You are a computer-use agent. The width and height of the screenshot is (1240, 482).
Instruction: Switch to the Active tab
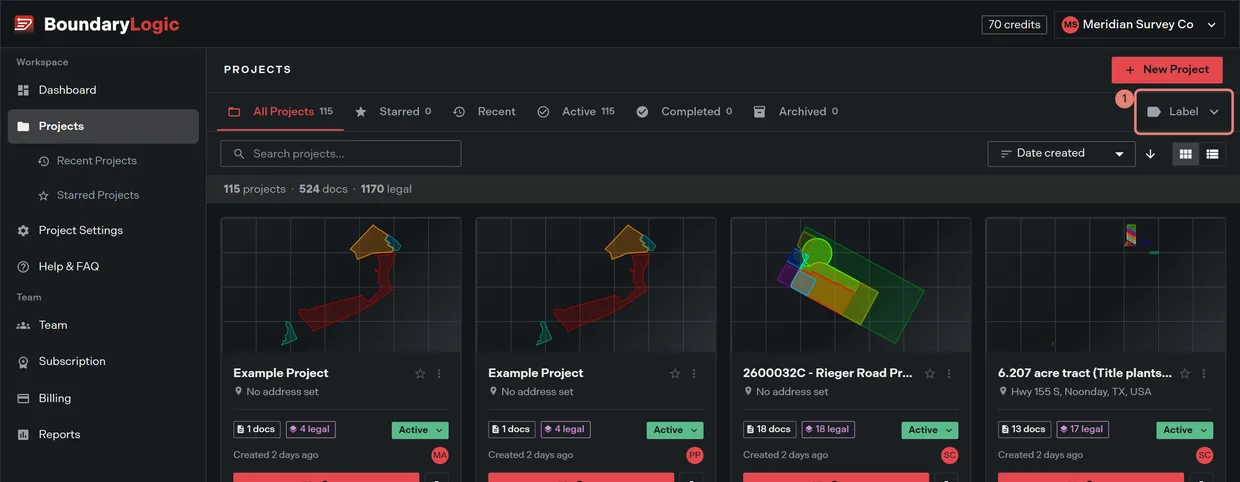pyautogui.click(x=576, y=112)
